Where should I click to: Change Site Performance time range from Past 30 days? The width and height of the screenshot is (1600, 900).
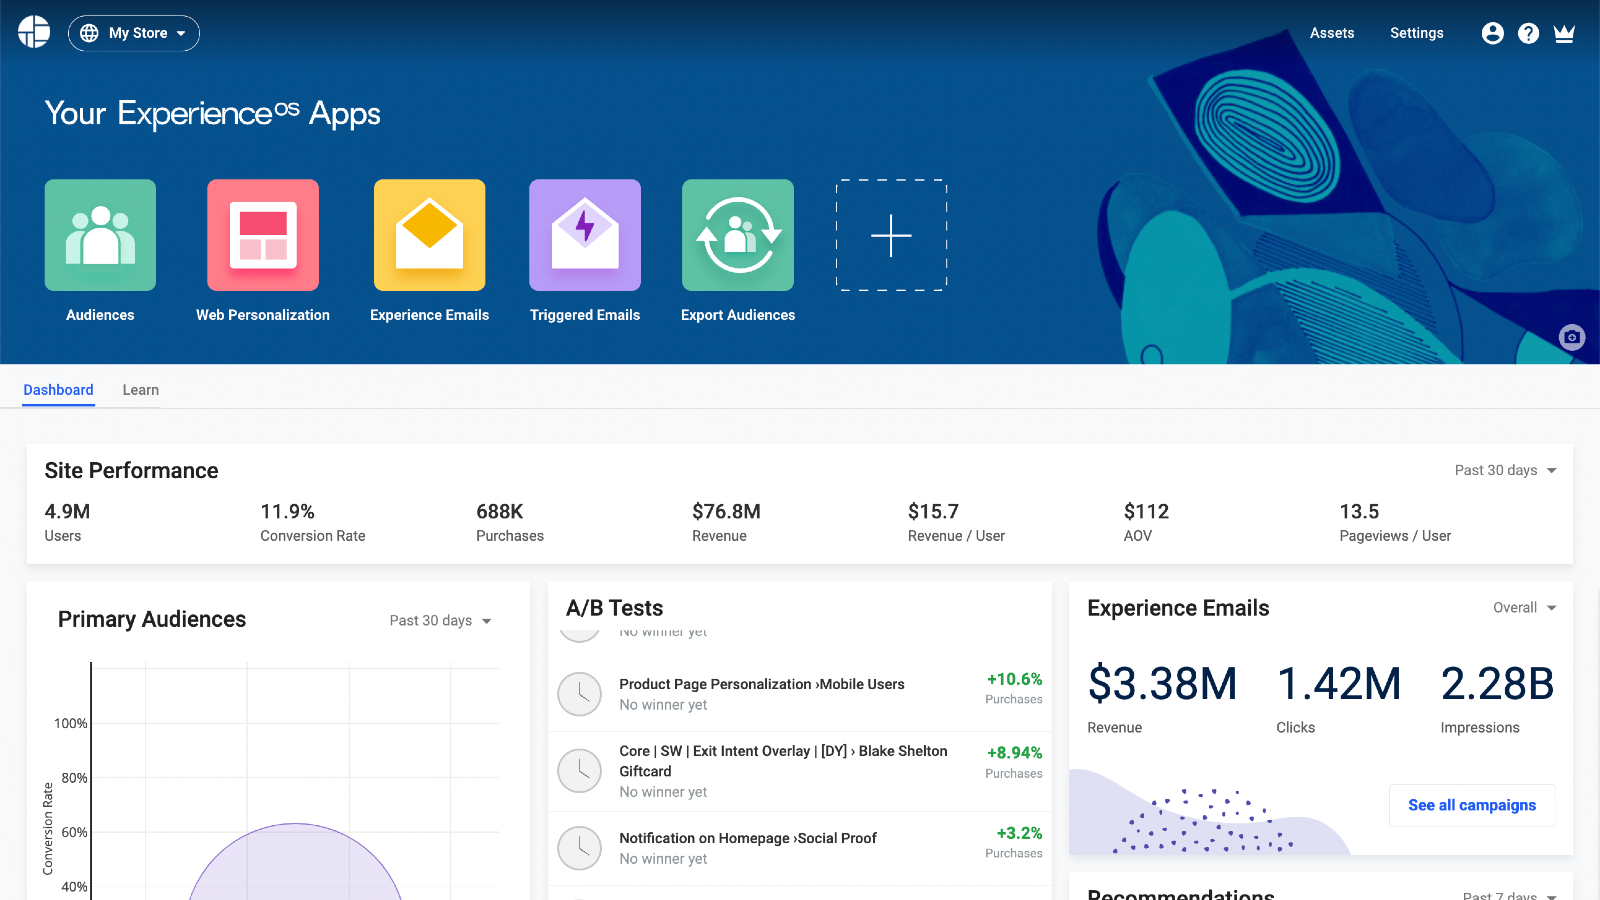pos(1505,470)
